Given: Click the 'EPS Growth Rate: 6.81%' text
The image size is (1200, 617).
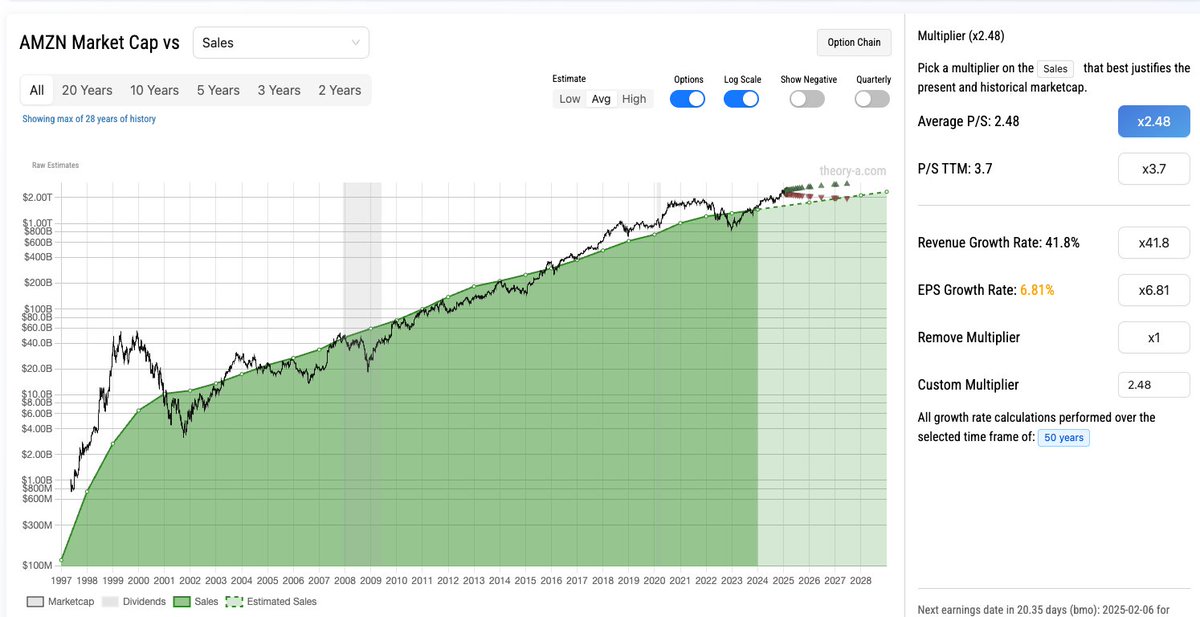Looking at the screenshot, I should tap(985, 289).
